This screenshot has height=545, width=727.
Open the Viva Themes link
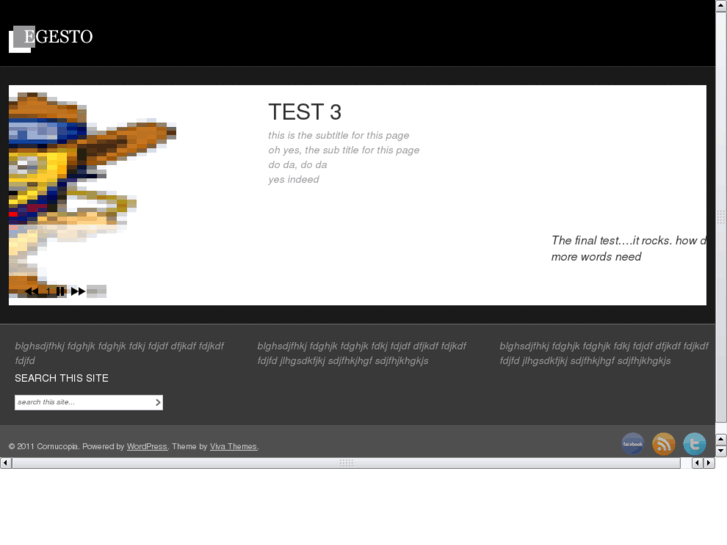coord(233,446)
